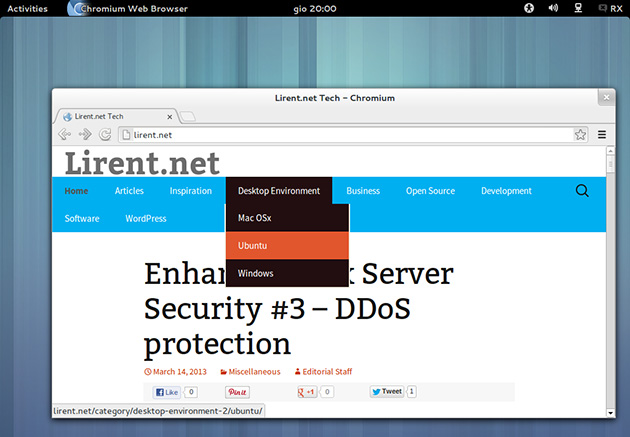The image size is (630, 437).
Task: Open the Software navigation item
Action: click(x=82, y=218)
